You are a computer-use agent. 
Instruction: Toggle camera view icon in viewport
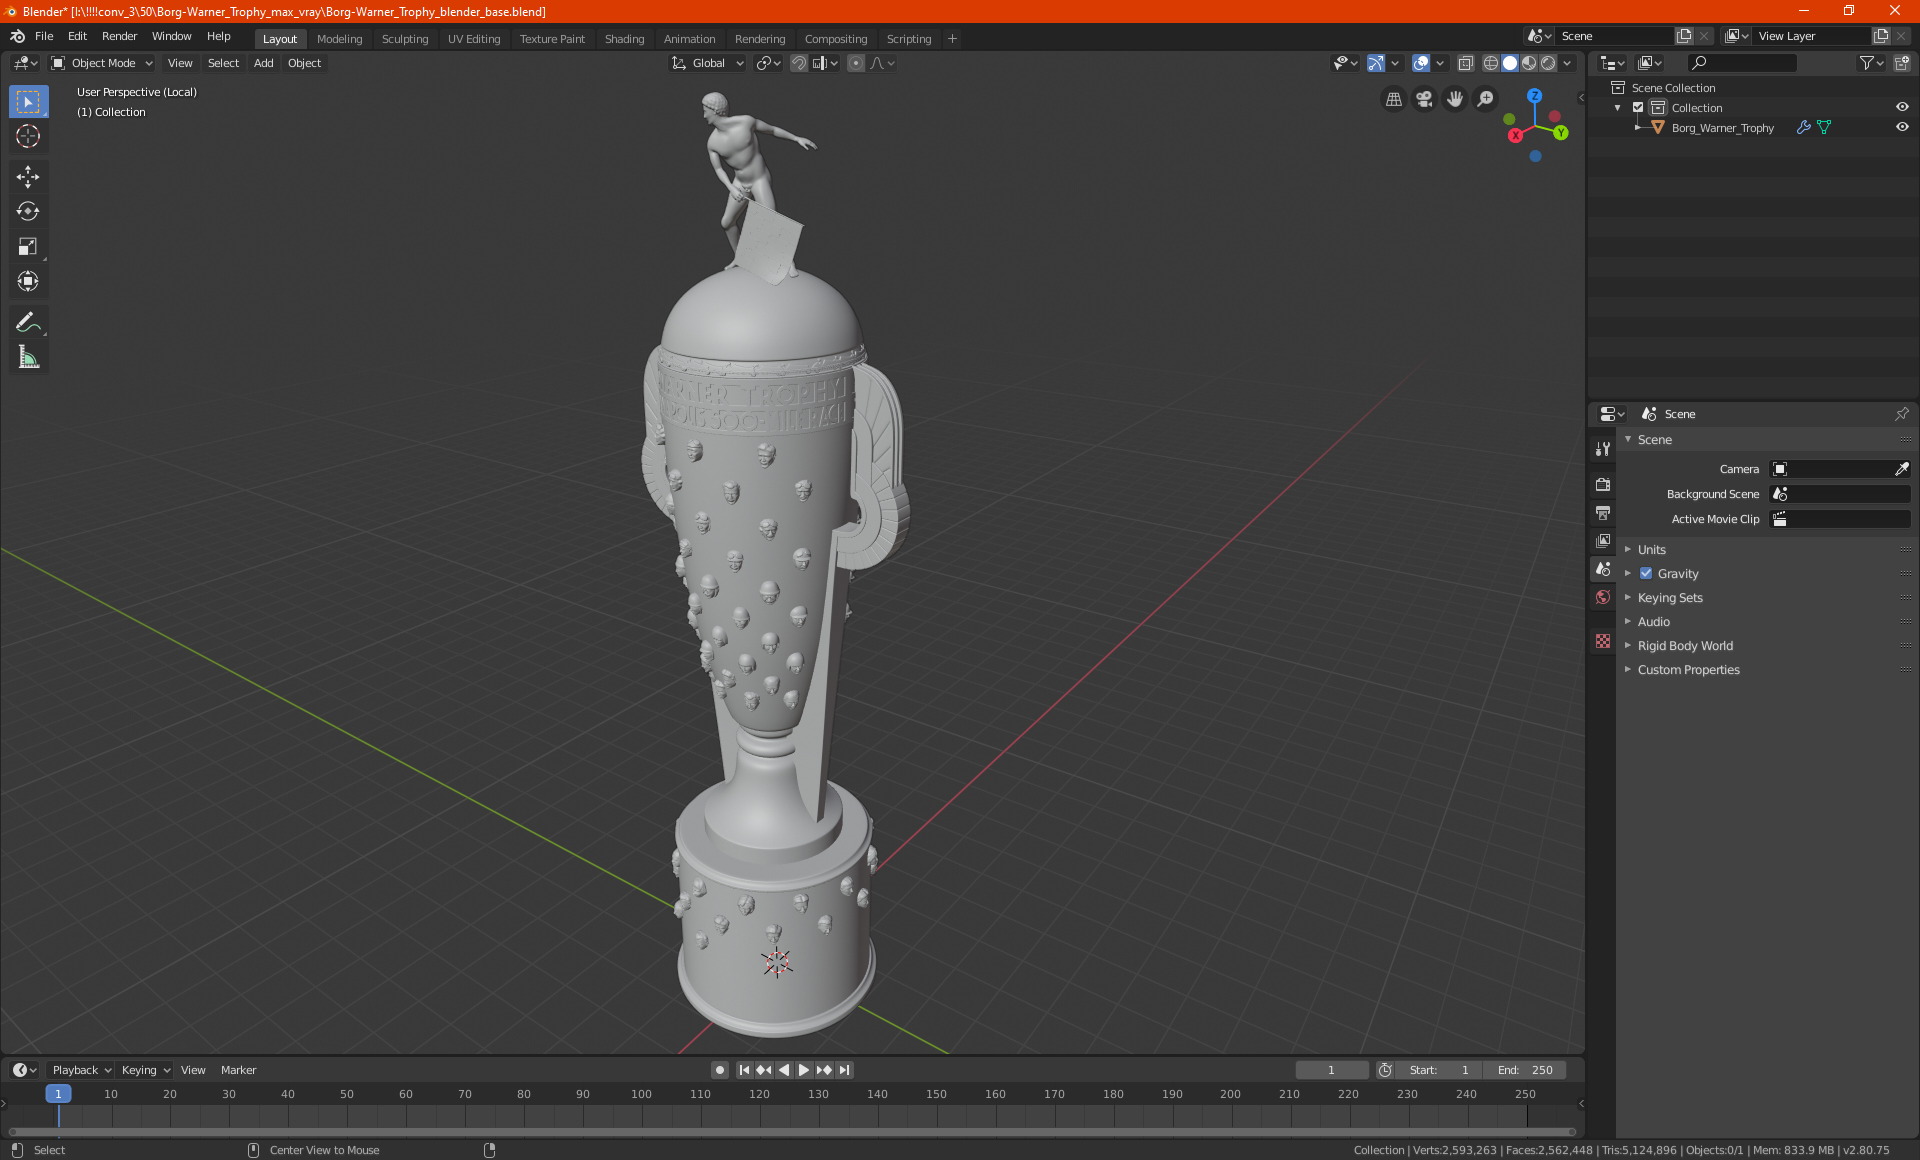(x=1424, y=99)
